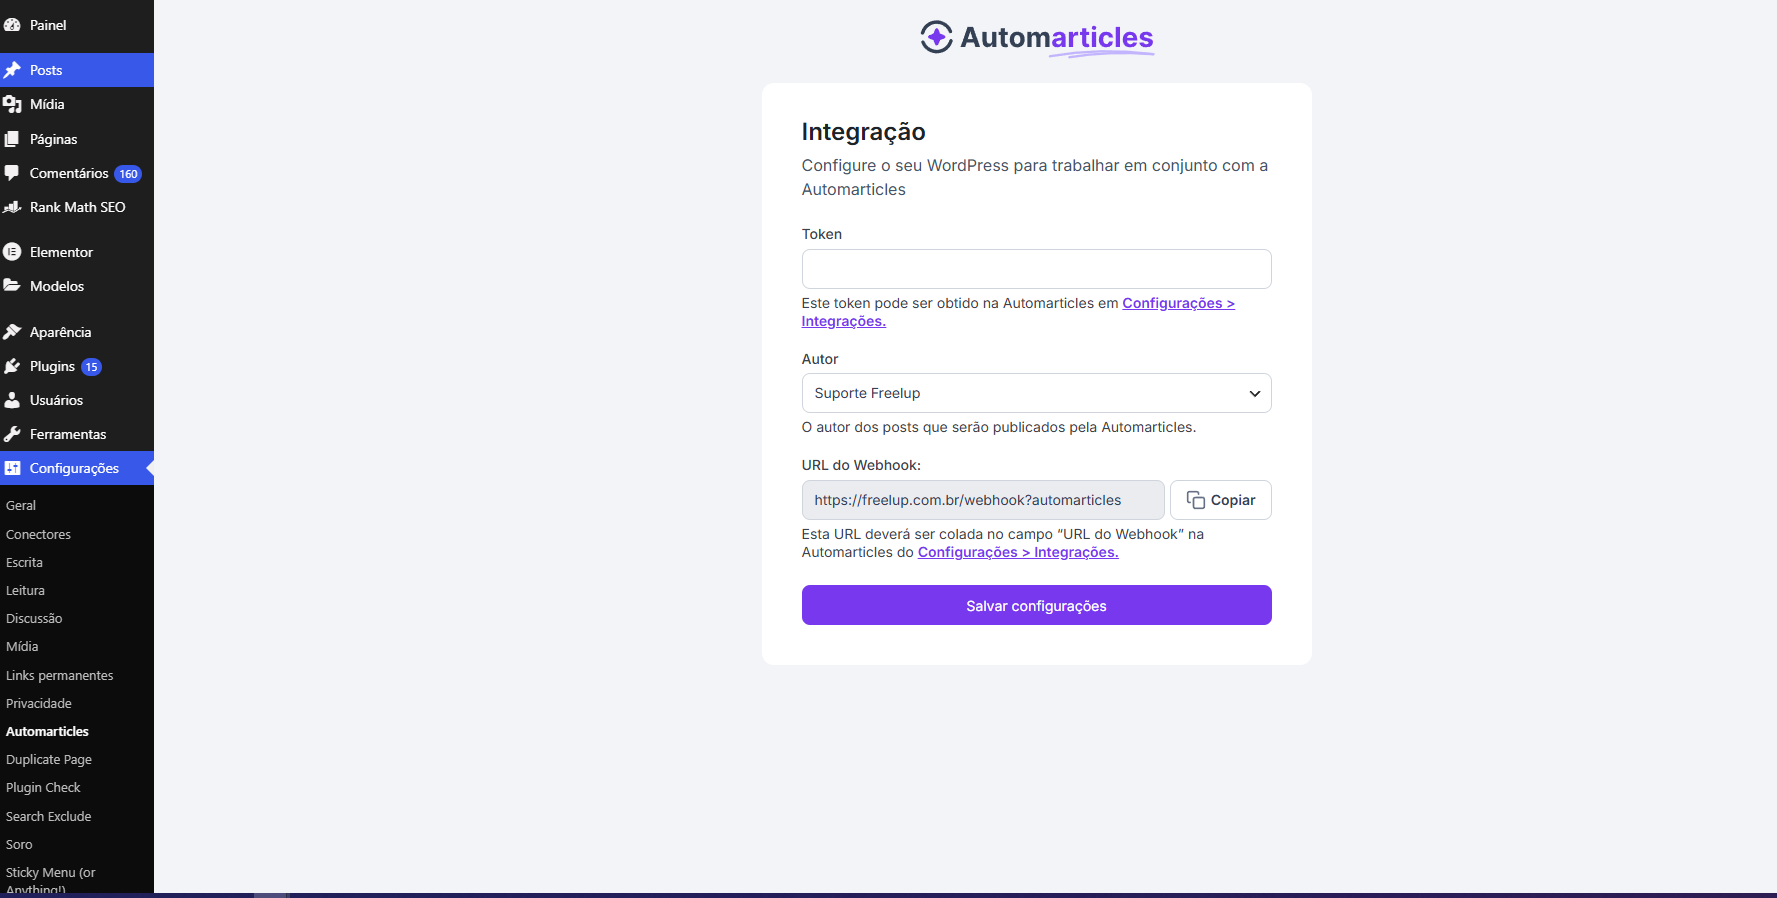The height and width of the screenshot is (898, 1777).
Task: Follow Configurações > Integrações link under Token
Action: [x=1018, y=312]
